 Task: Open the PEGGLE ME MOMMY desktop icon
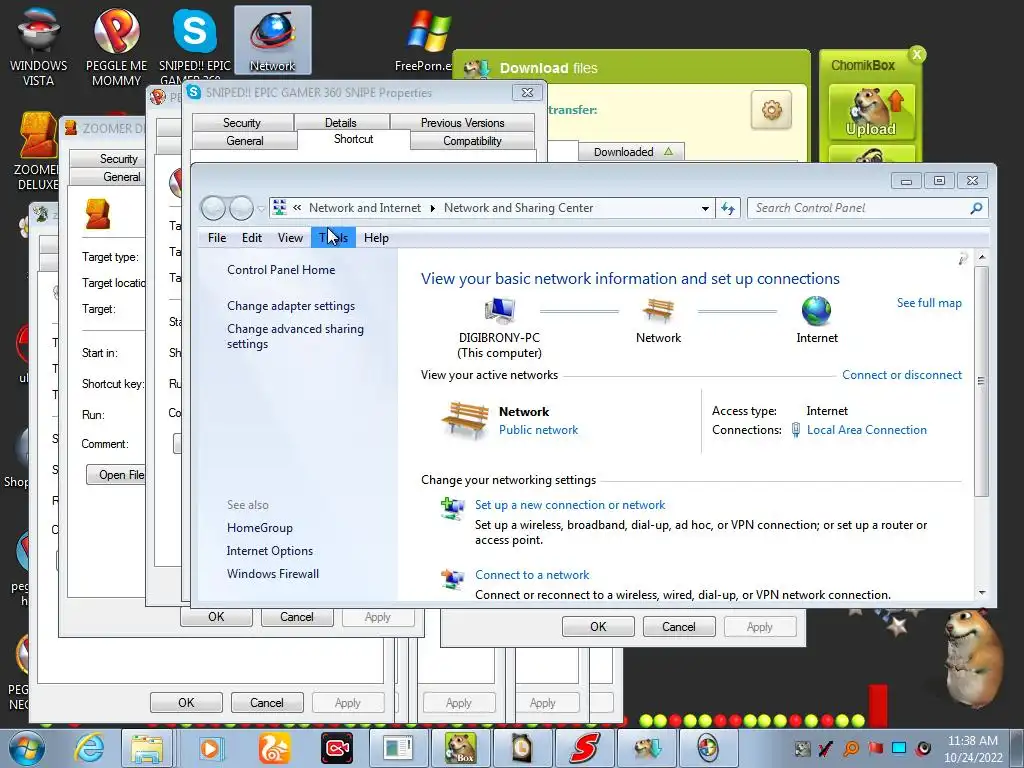[116, 46]
